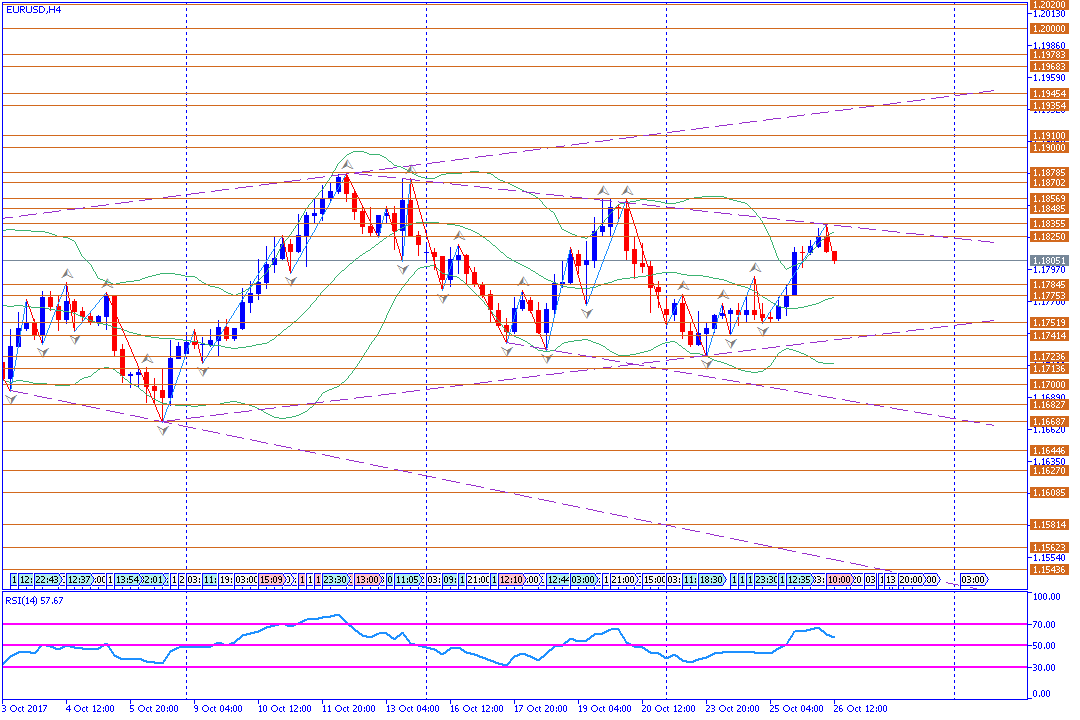This screenshot has width=1080, height=720.
Task: Select the 1.19000 horizontal level label
Action: point(1048,147)
